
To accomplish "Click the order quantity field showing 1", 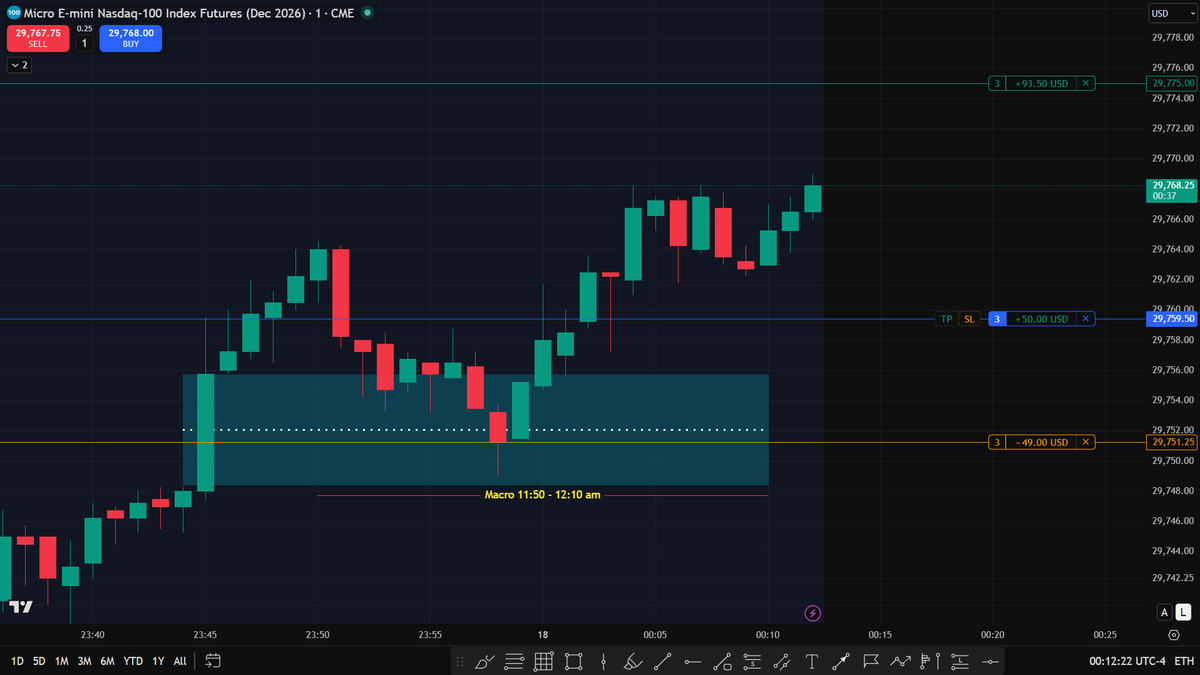I will [84, 43].
